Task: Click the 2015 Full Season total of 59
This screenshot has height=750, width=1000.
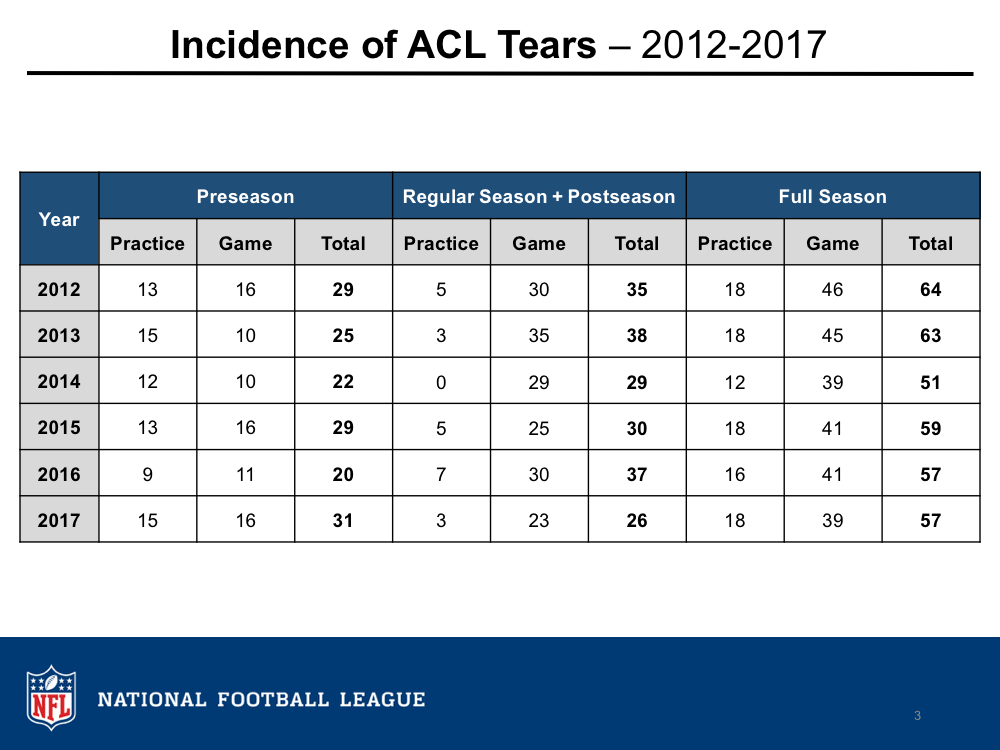Action: point(930,428)
